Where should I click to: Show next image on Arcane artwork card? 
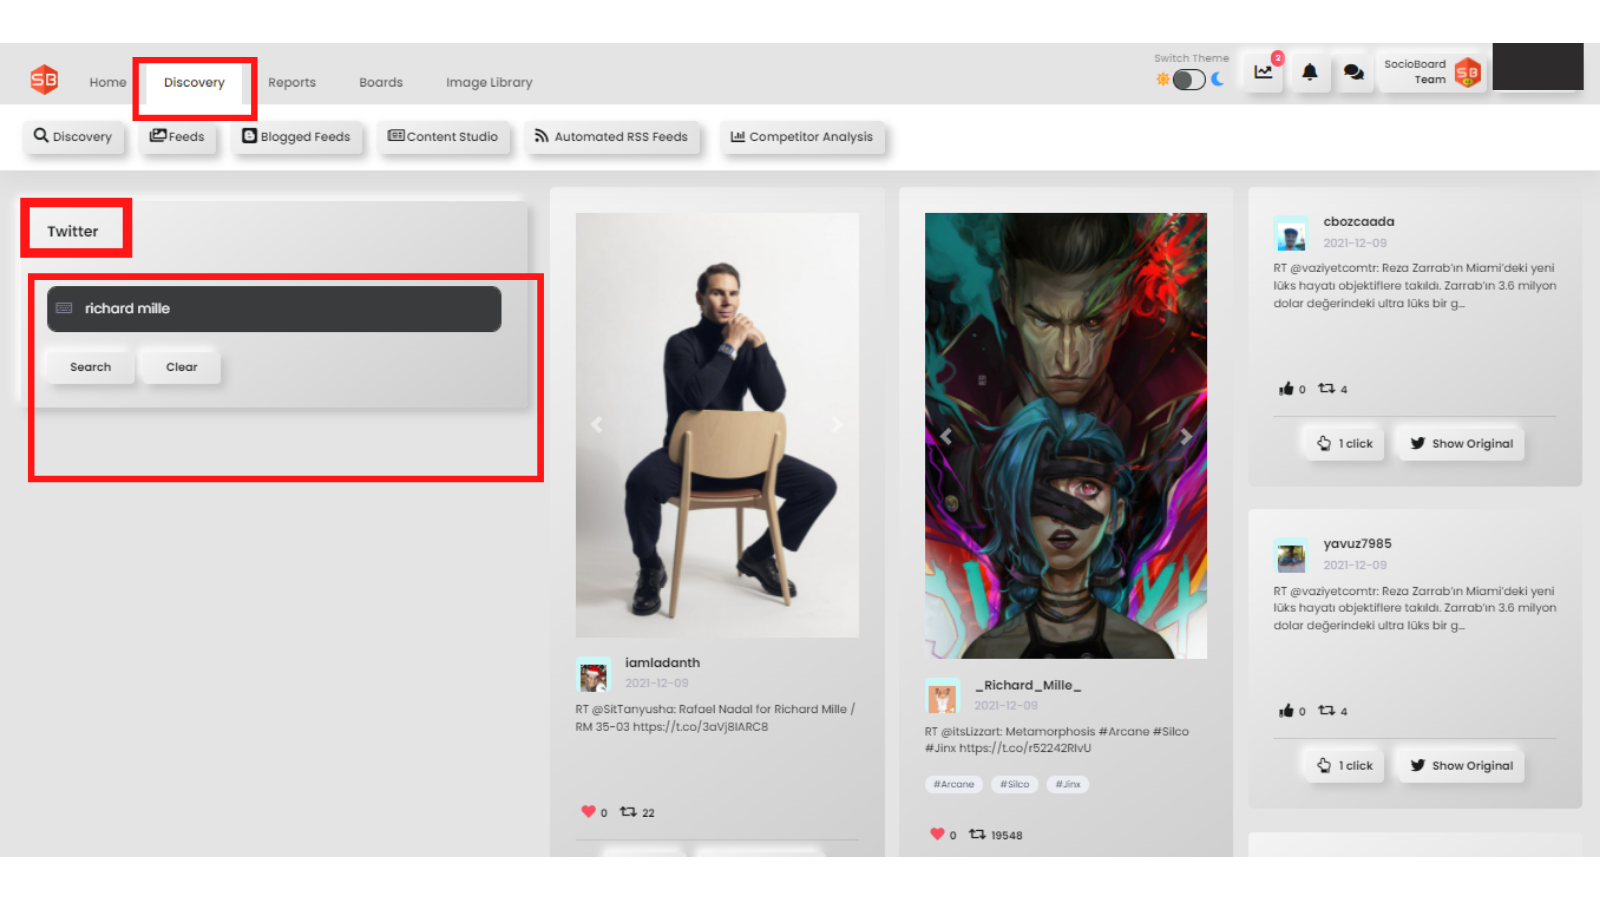(x=1186, y=436)
